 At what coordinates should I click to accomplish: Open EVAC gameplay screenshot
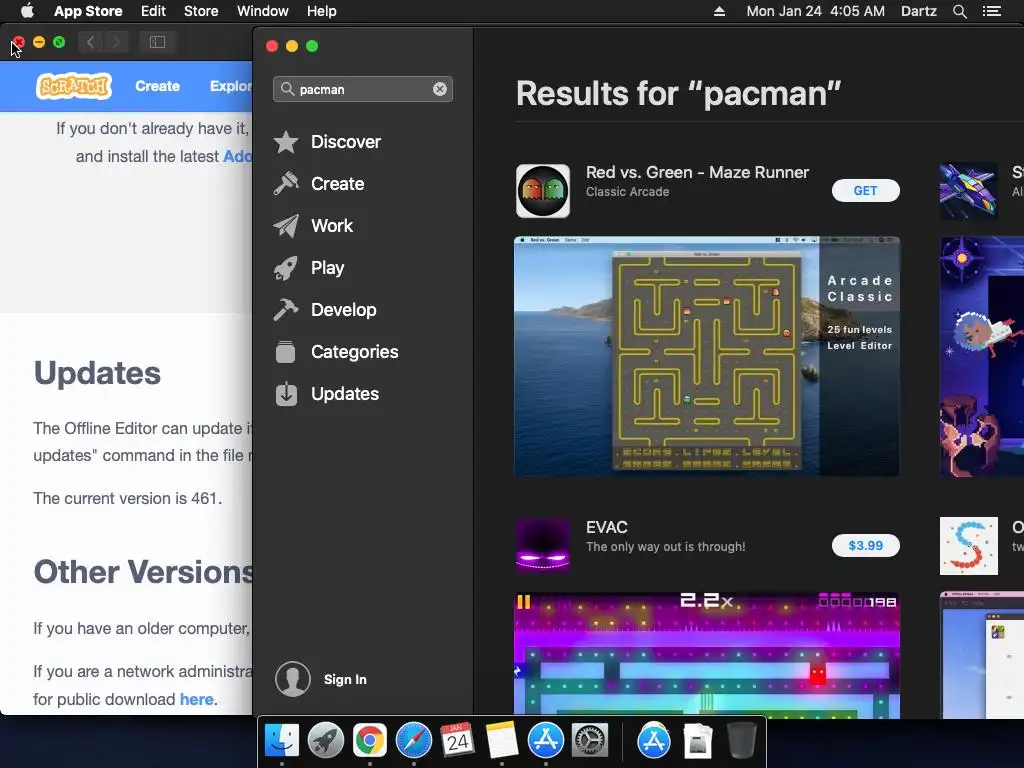pos(707,655)
